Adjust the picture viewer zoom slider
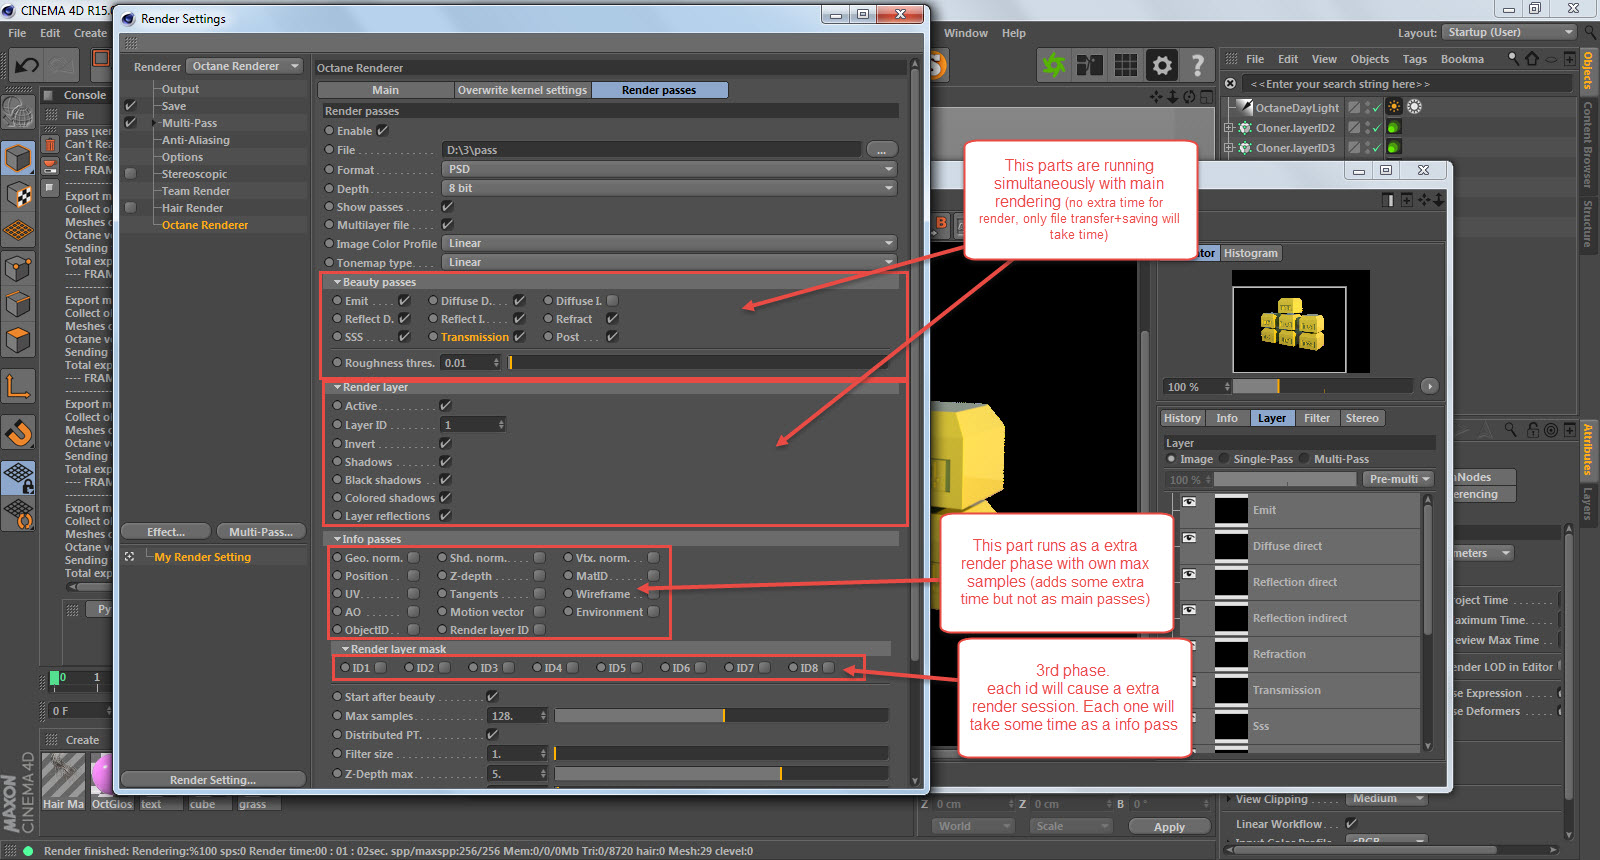This screenshot has width=1600, height=860. pyautogui.click(x=1322, y=387)
